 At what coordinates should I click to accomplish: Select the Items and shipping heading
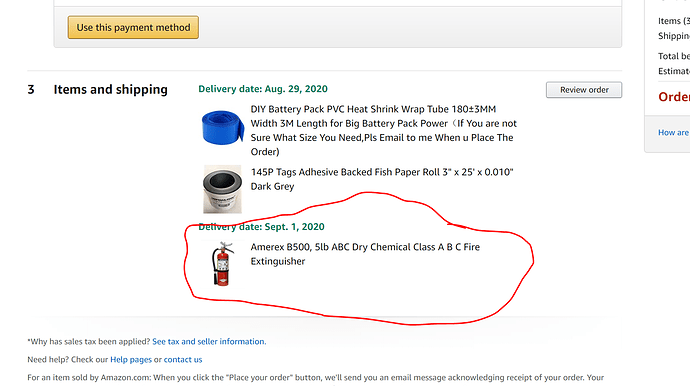point(110,89)
